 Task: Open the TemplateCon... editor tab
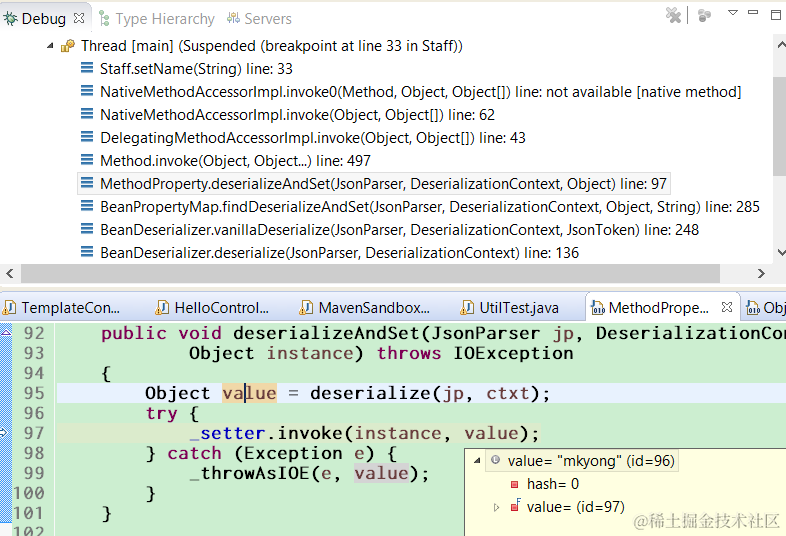click(x=62, y=307)
